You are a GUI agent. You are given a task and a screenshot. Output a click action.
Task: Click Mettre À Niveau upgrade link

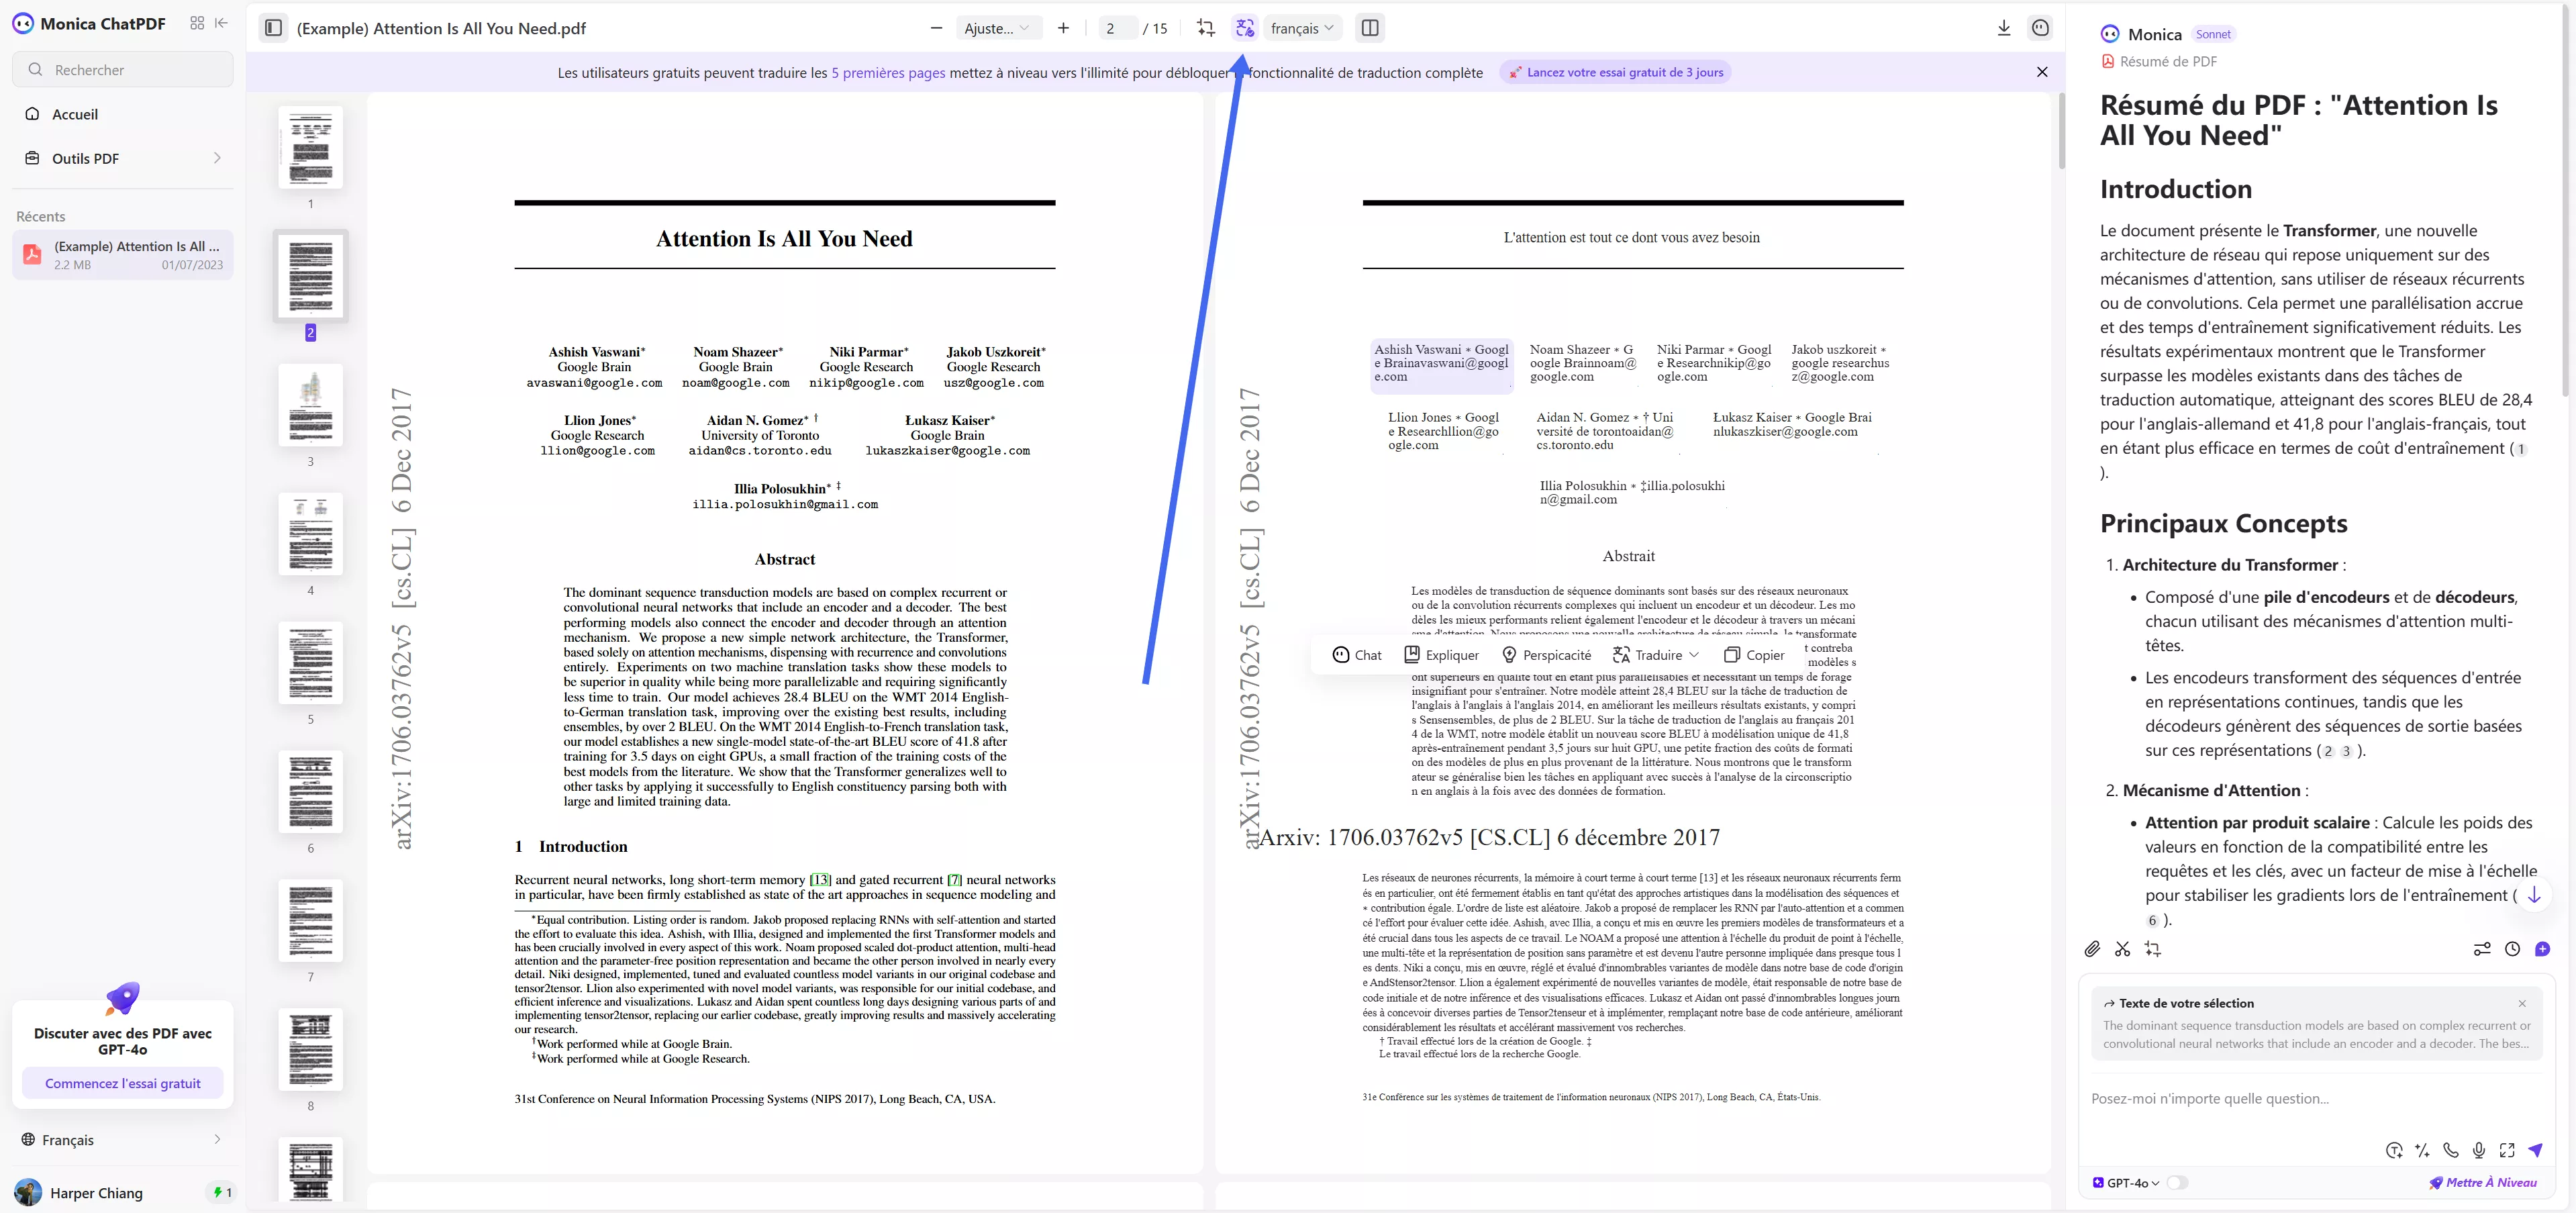[2484, 1182]
